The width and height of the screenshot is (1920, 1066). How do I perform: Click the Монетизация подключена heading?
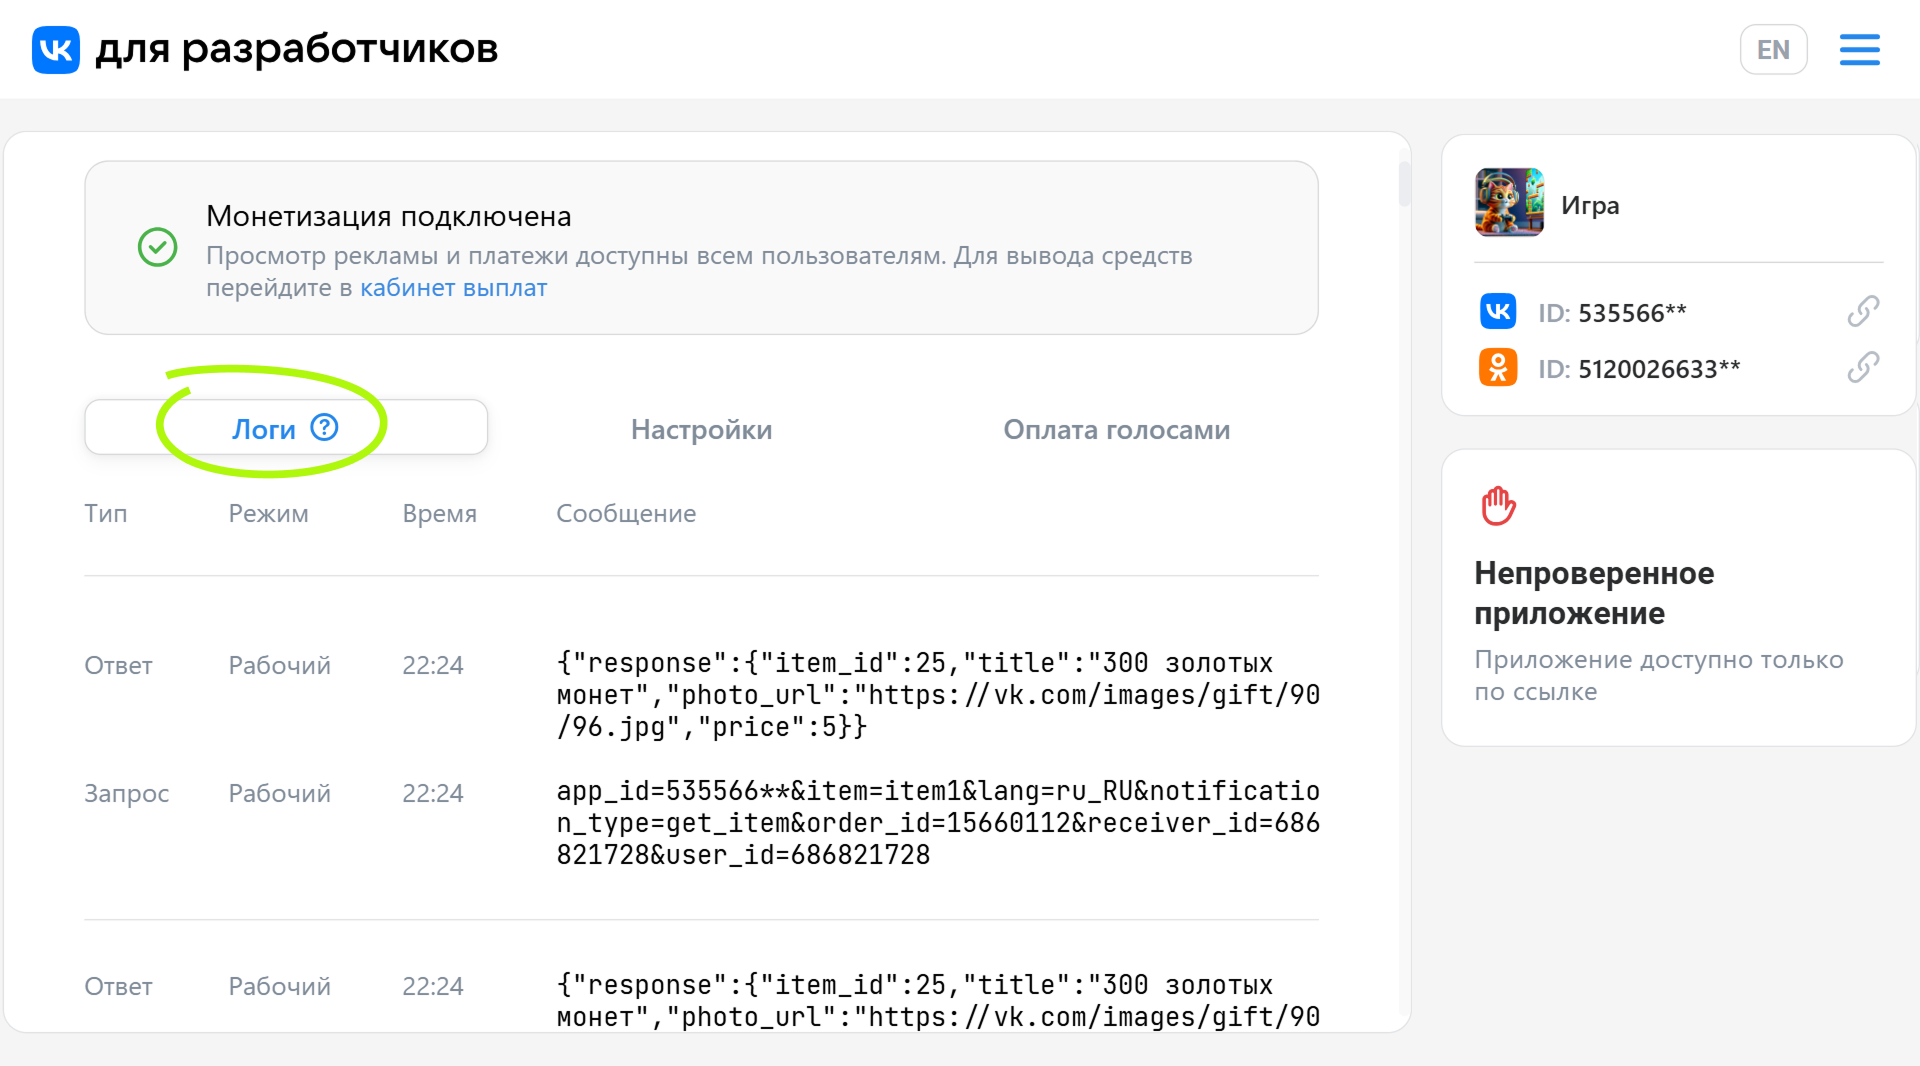[388, 216]
